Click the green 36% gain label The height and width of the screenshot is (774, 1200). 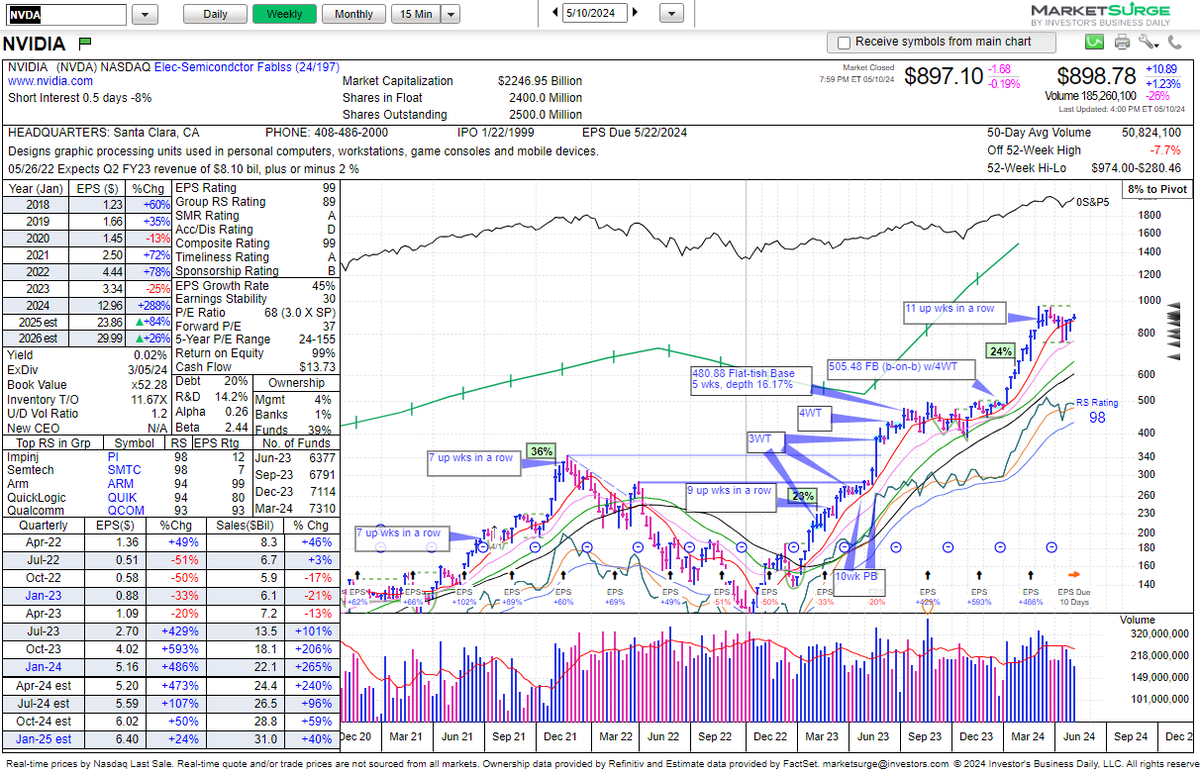541,450
